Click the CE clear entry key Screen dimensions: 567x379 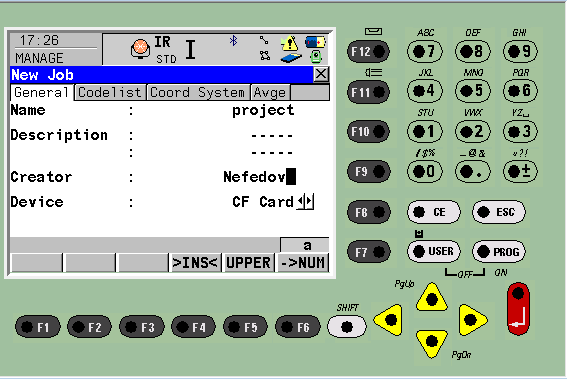tap(434, 212)
